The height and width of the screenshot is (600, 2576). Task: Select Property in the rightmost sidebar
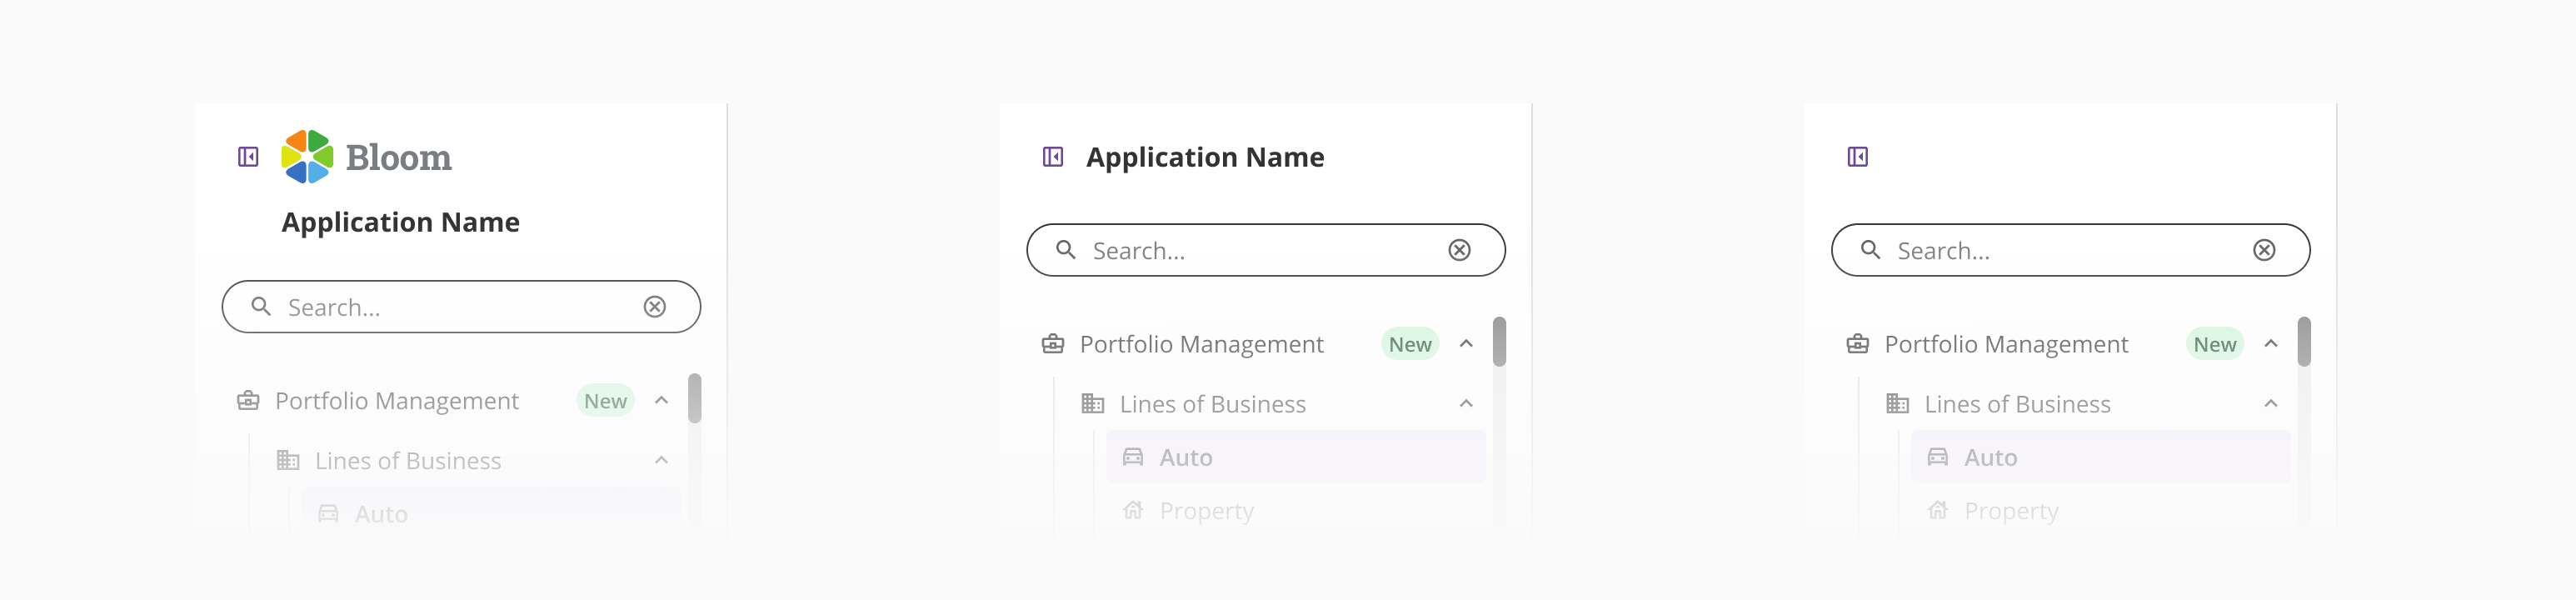click(2010, 511)
